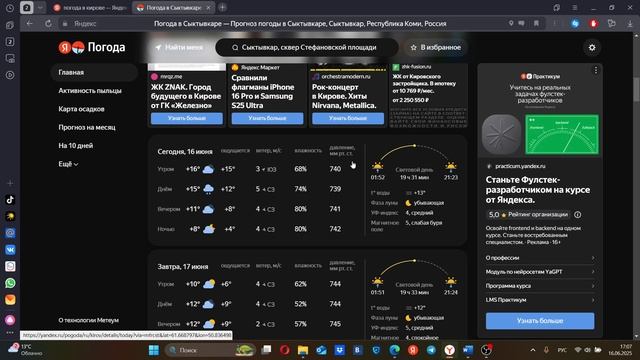Click the location pin icon in address bar
Image resolution: width=640 pixels, height=360 pixels.
pyautogui.click(x=511, y=23)
